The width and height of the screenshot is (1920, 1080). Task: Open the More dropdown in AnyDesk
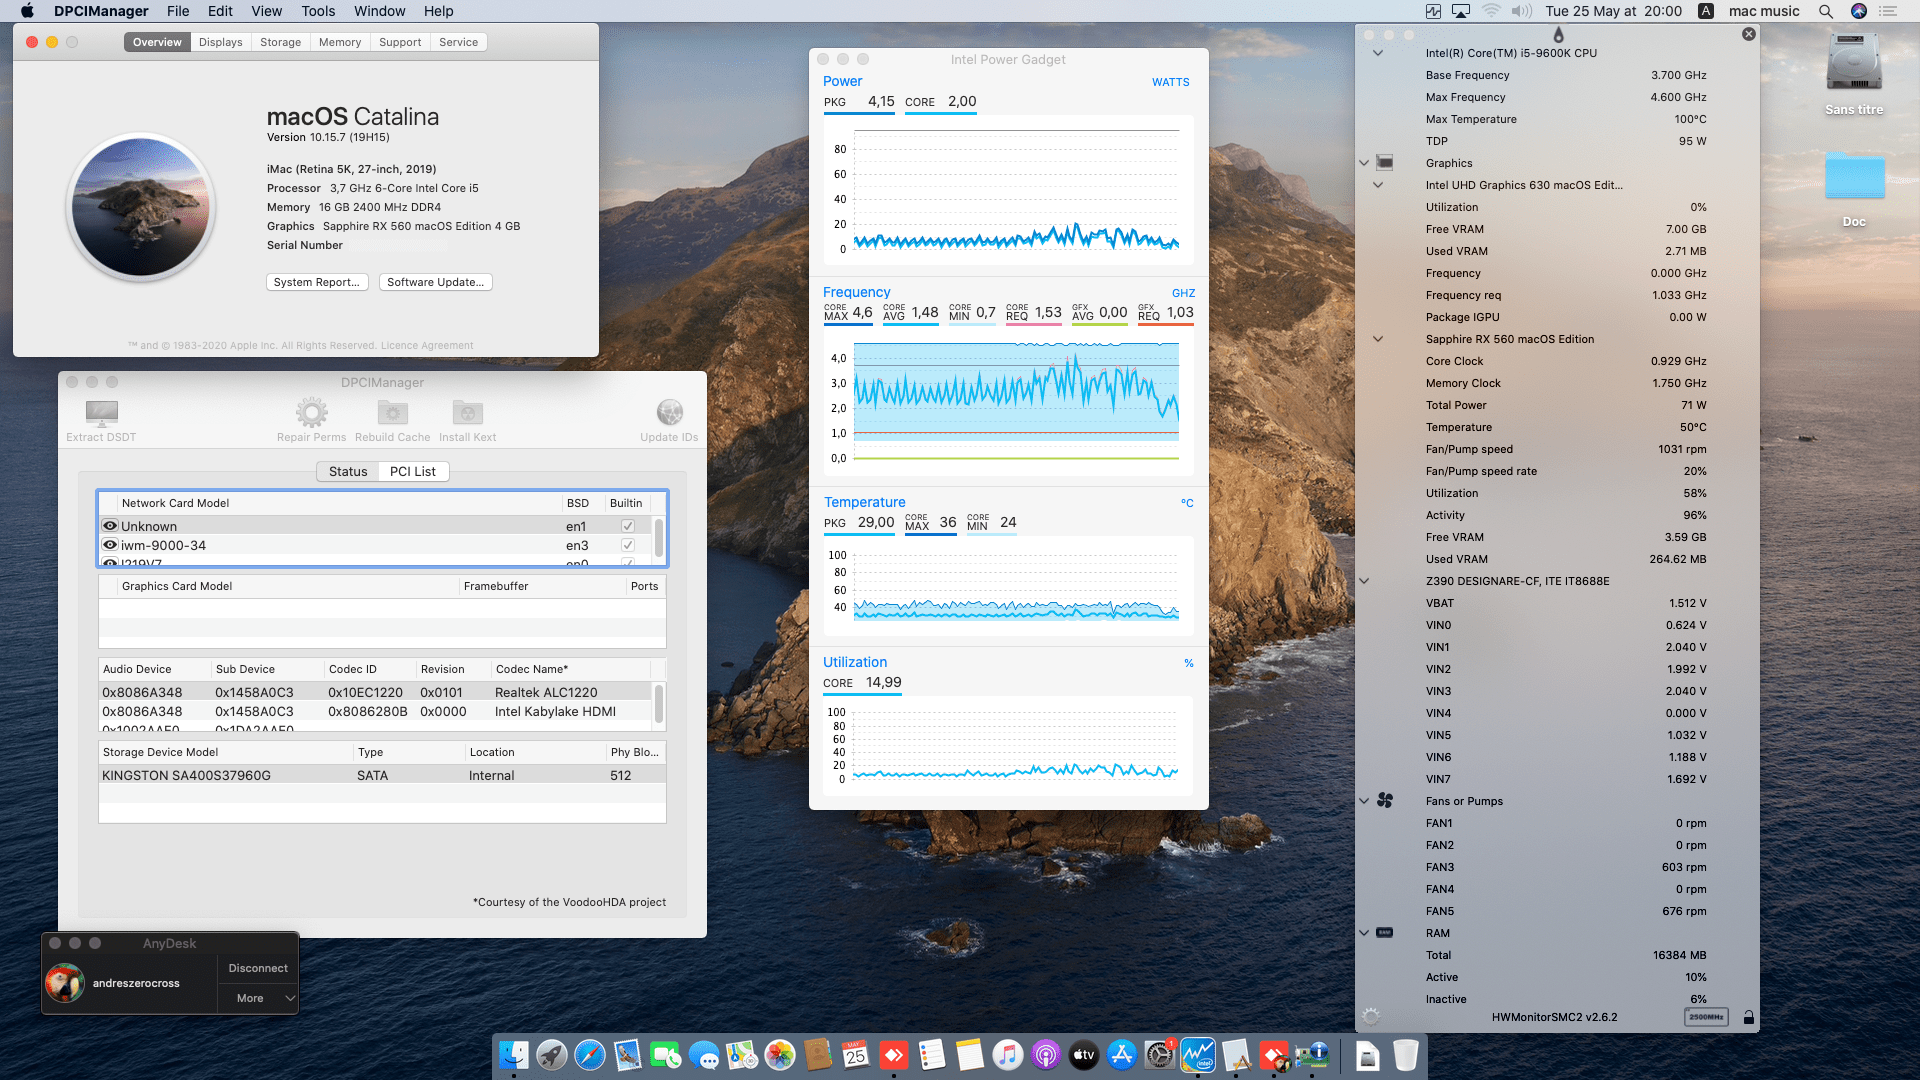258,998
